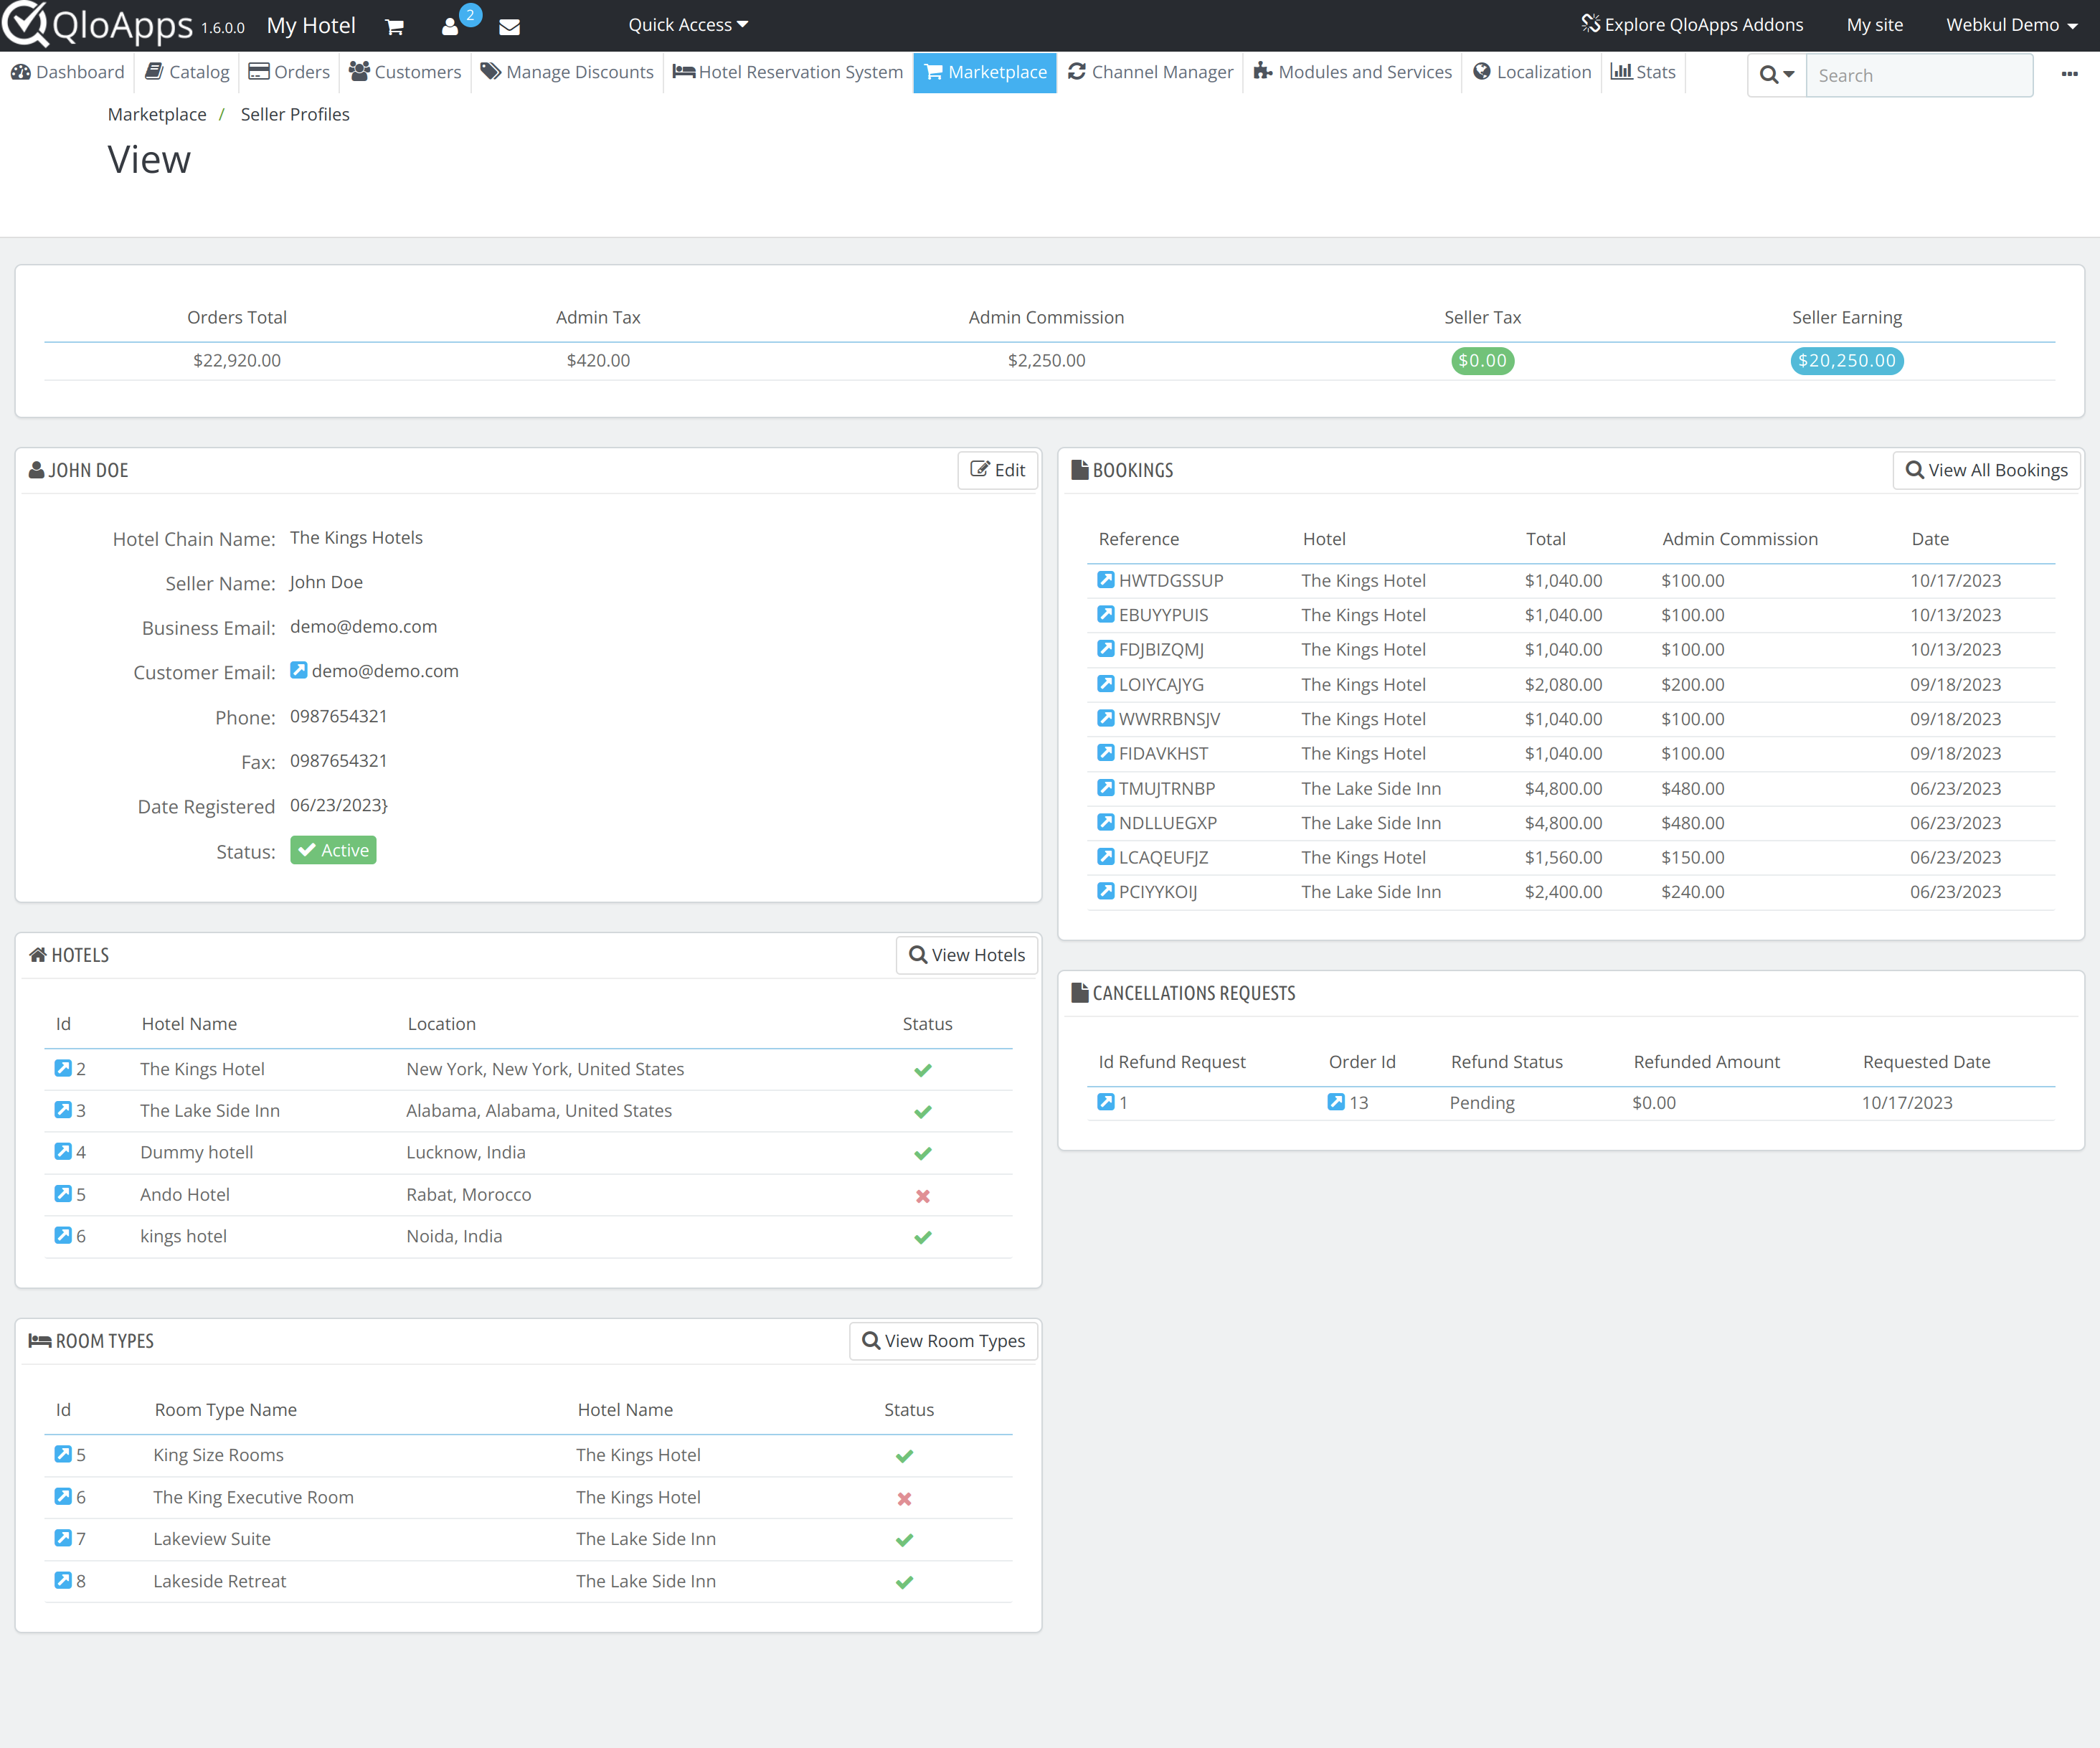The width and height of the screenshot is (2100, 1748).
Task: Open link icon for booking PCIYYKOIJ
Action: (1105, 891)
